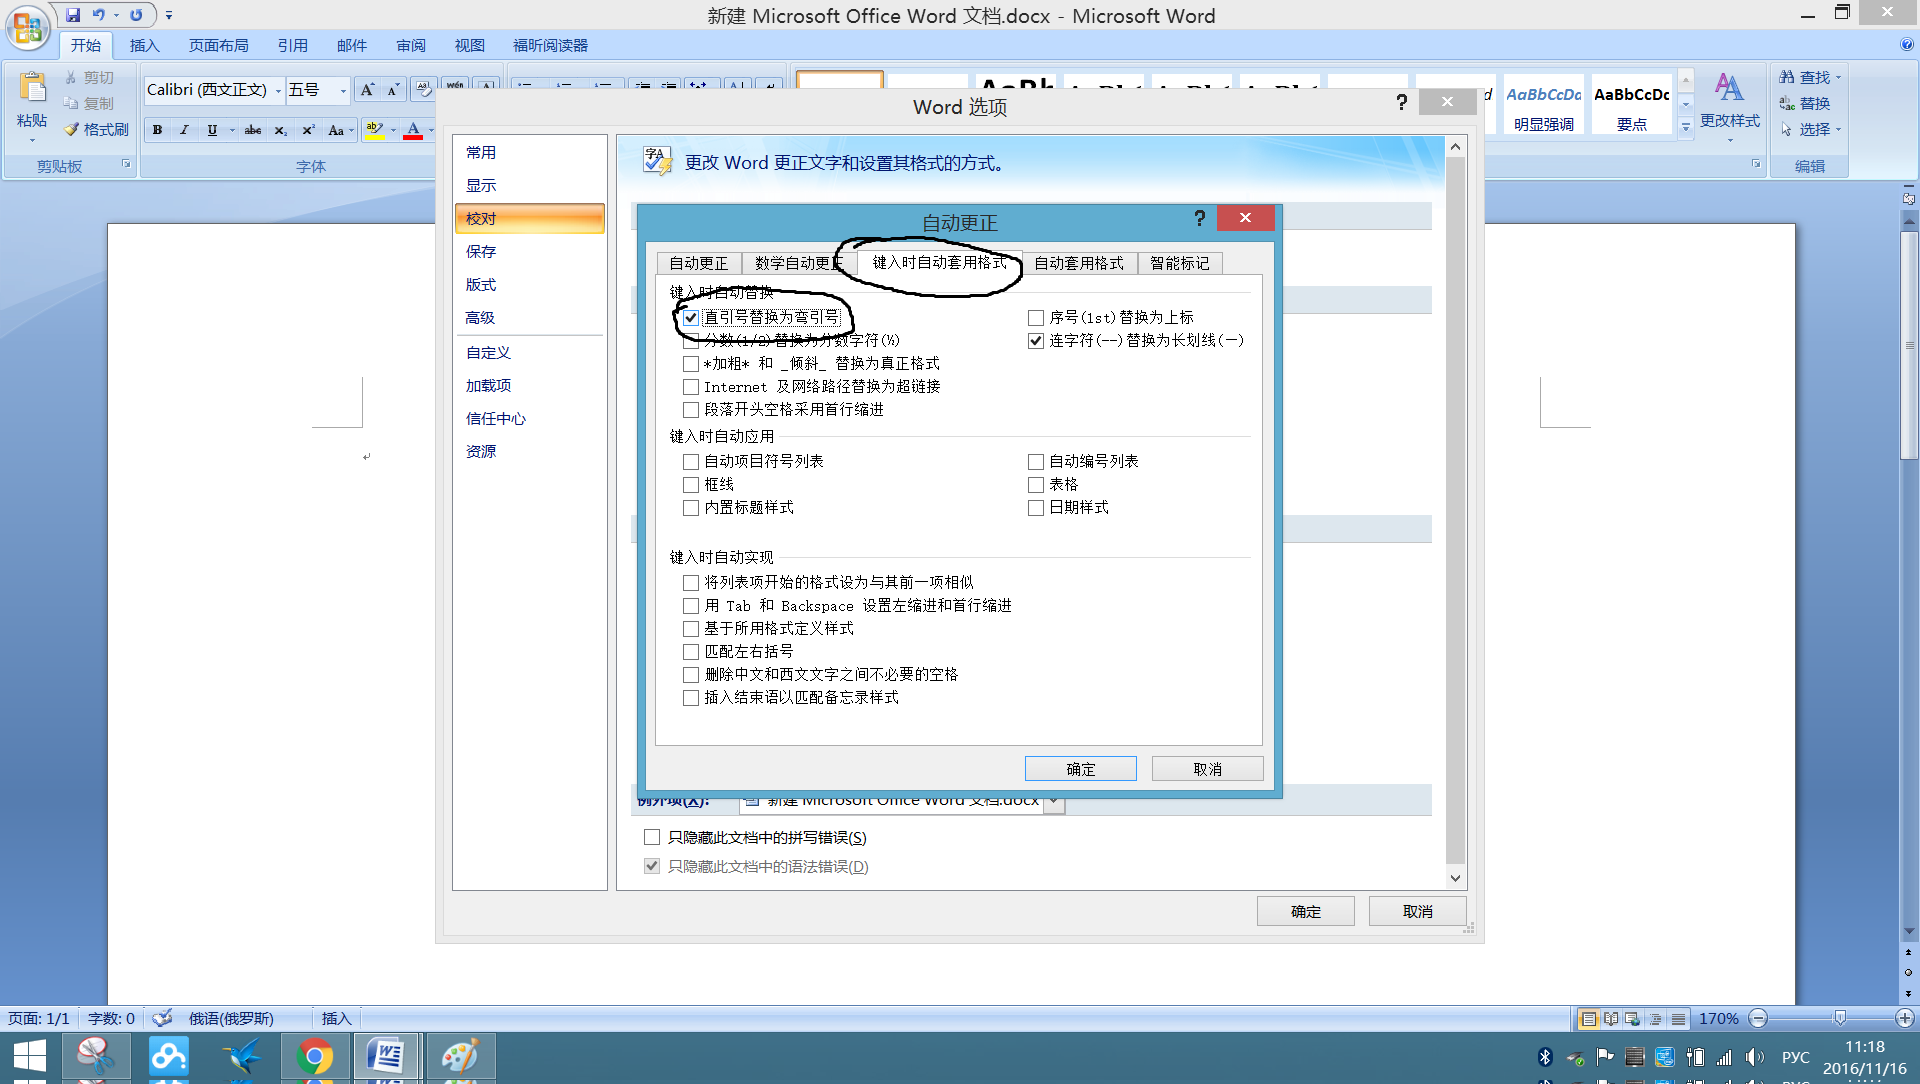Click the zoom in plus button

tap(1904, 1018)
